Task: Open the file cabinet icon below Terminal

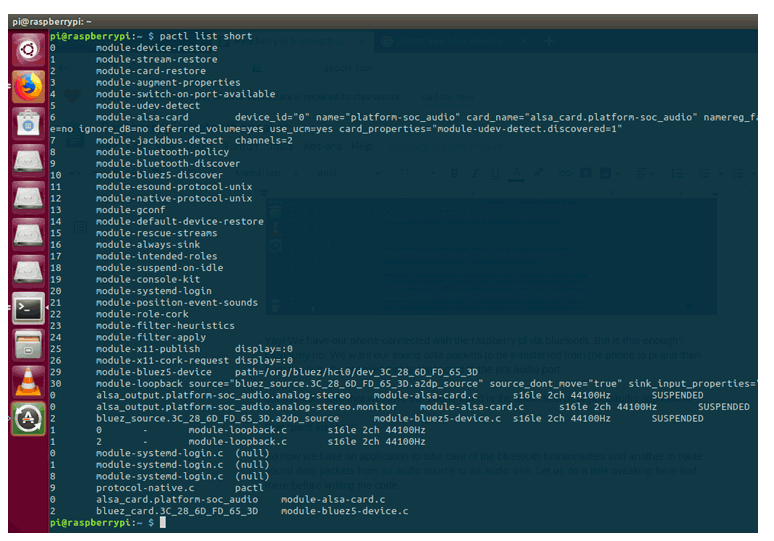Action: point(28,345)
